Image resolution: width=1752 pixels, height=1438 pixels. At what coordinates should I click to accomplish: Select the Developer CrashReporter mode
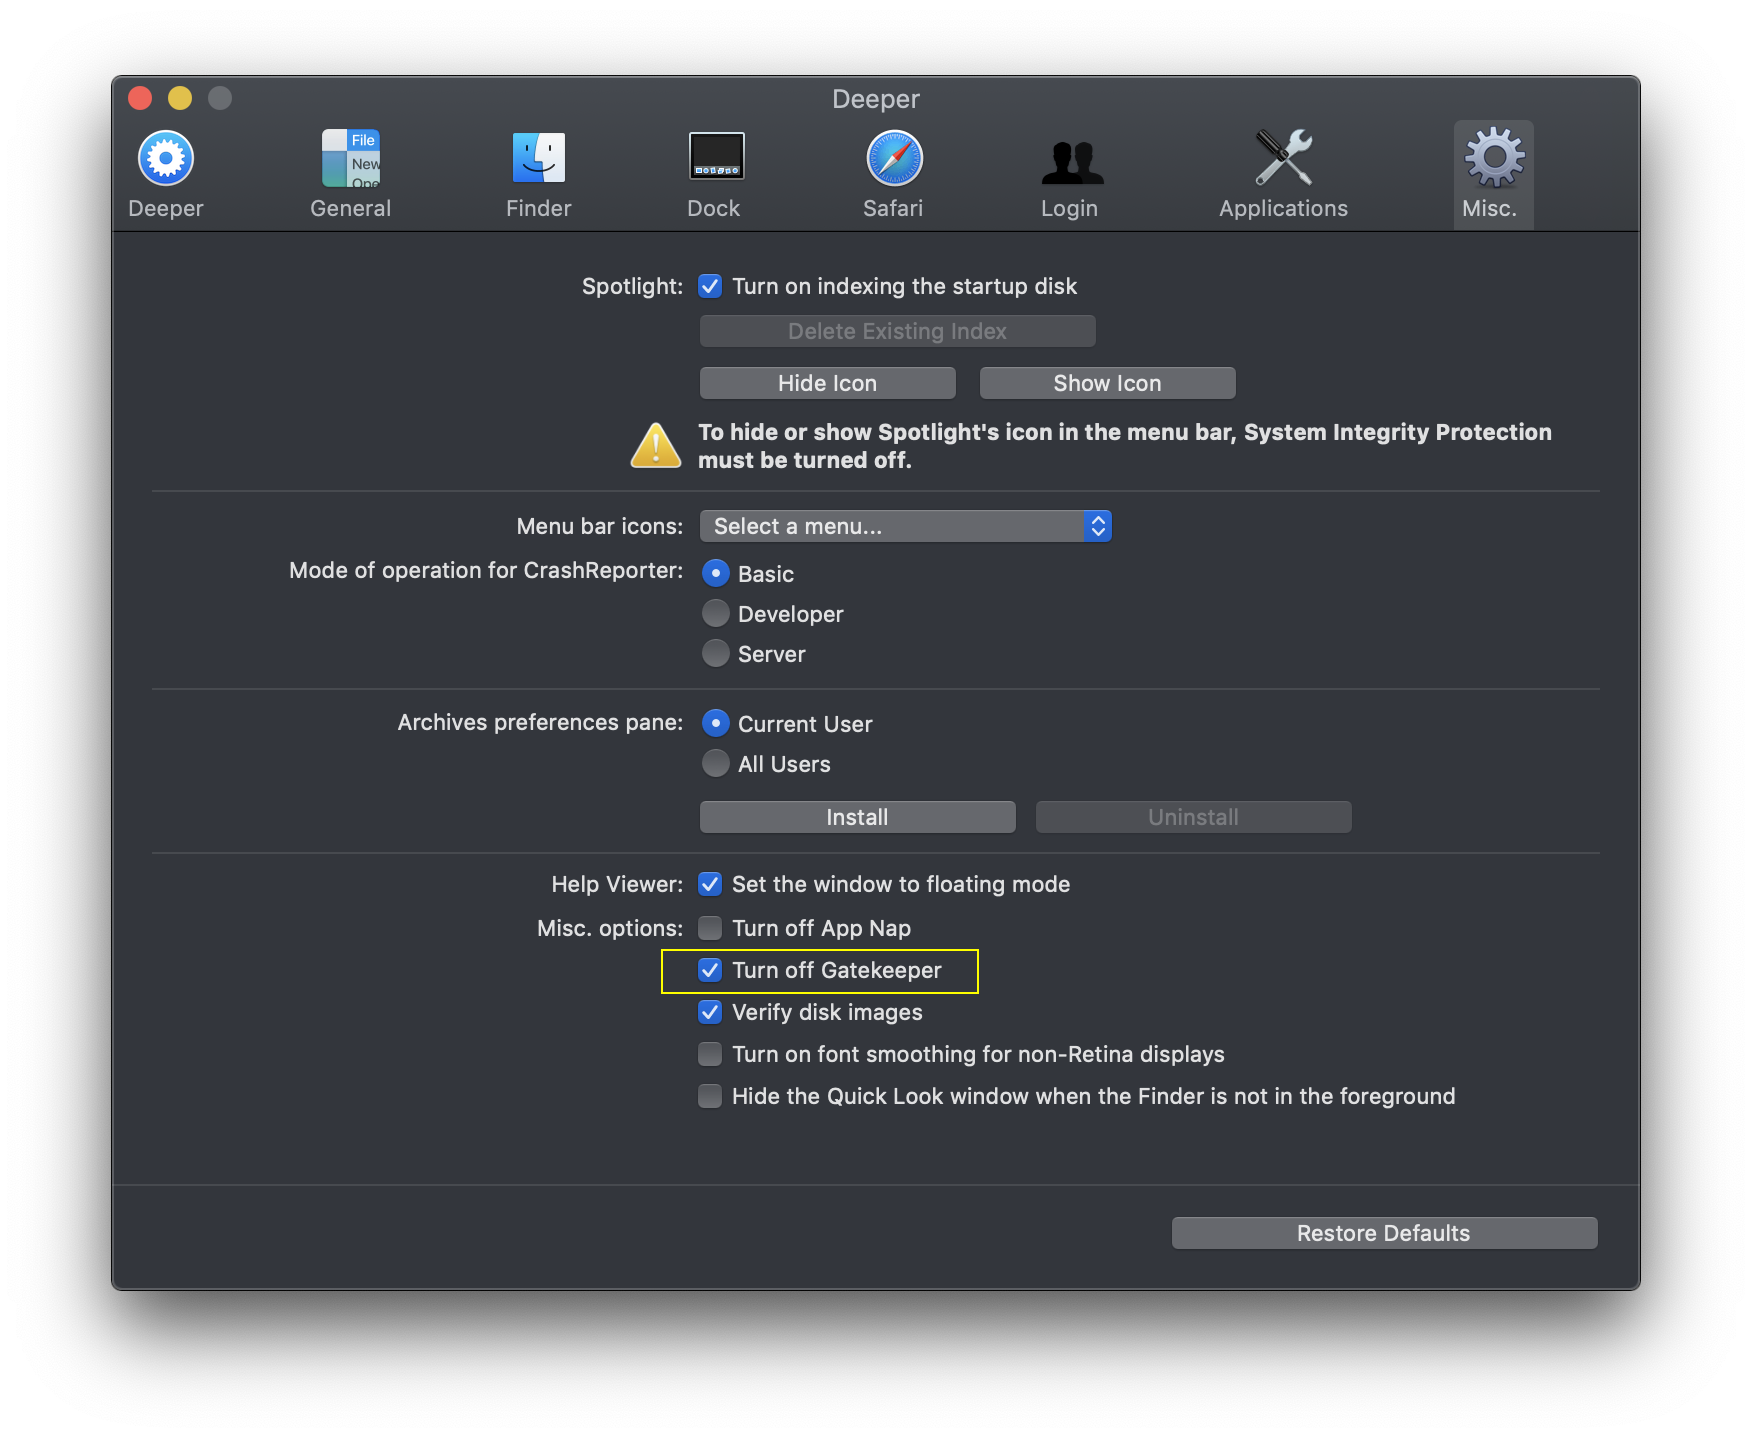(716, 613)
